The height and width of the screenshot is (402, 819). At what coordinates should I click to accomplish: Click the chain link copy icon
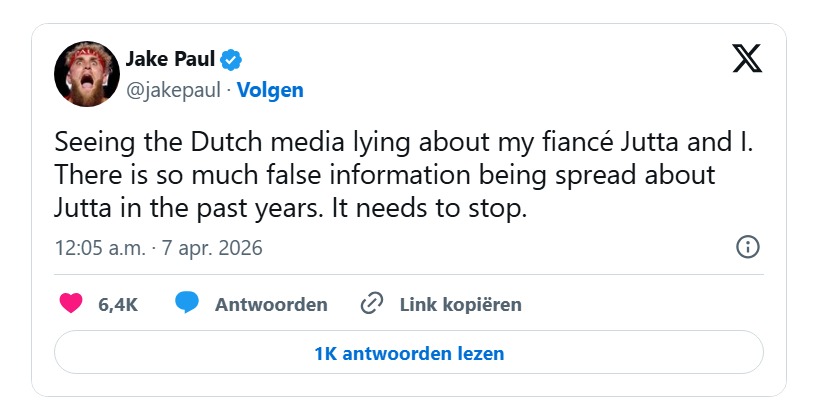pyautogui.click(x=372, y=304)
